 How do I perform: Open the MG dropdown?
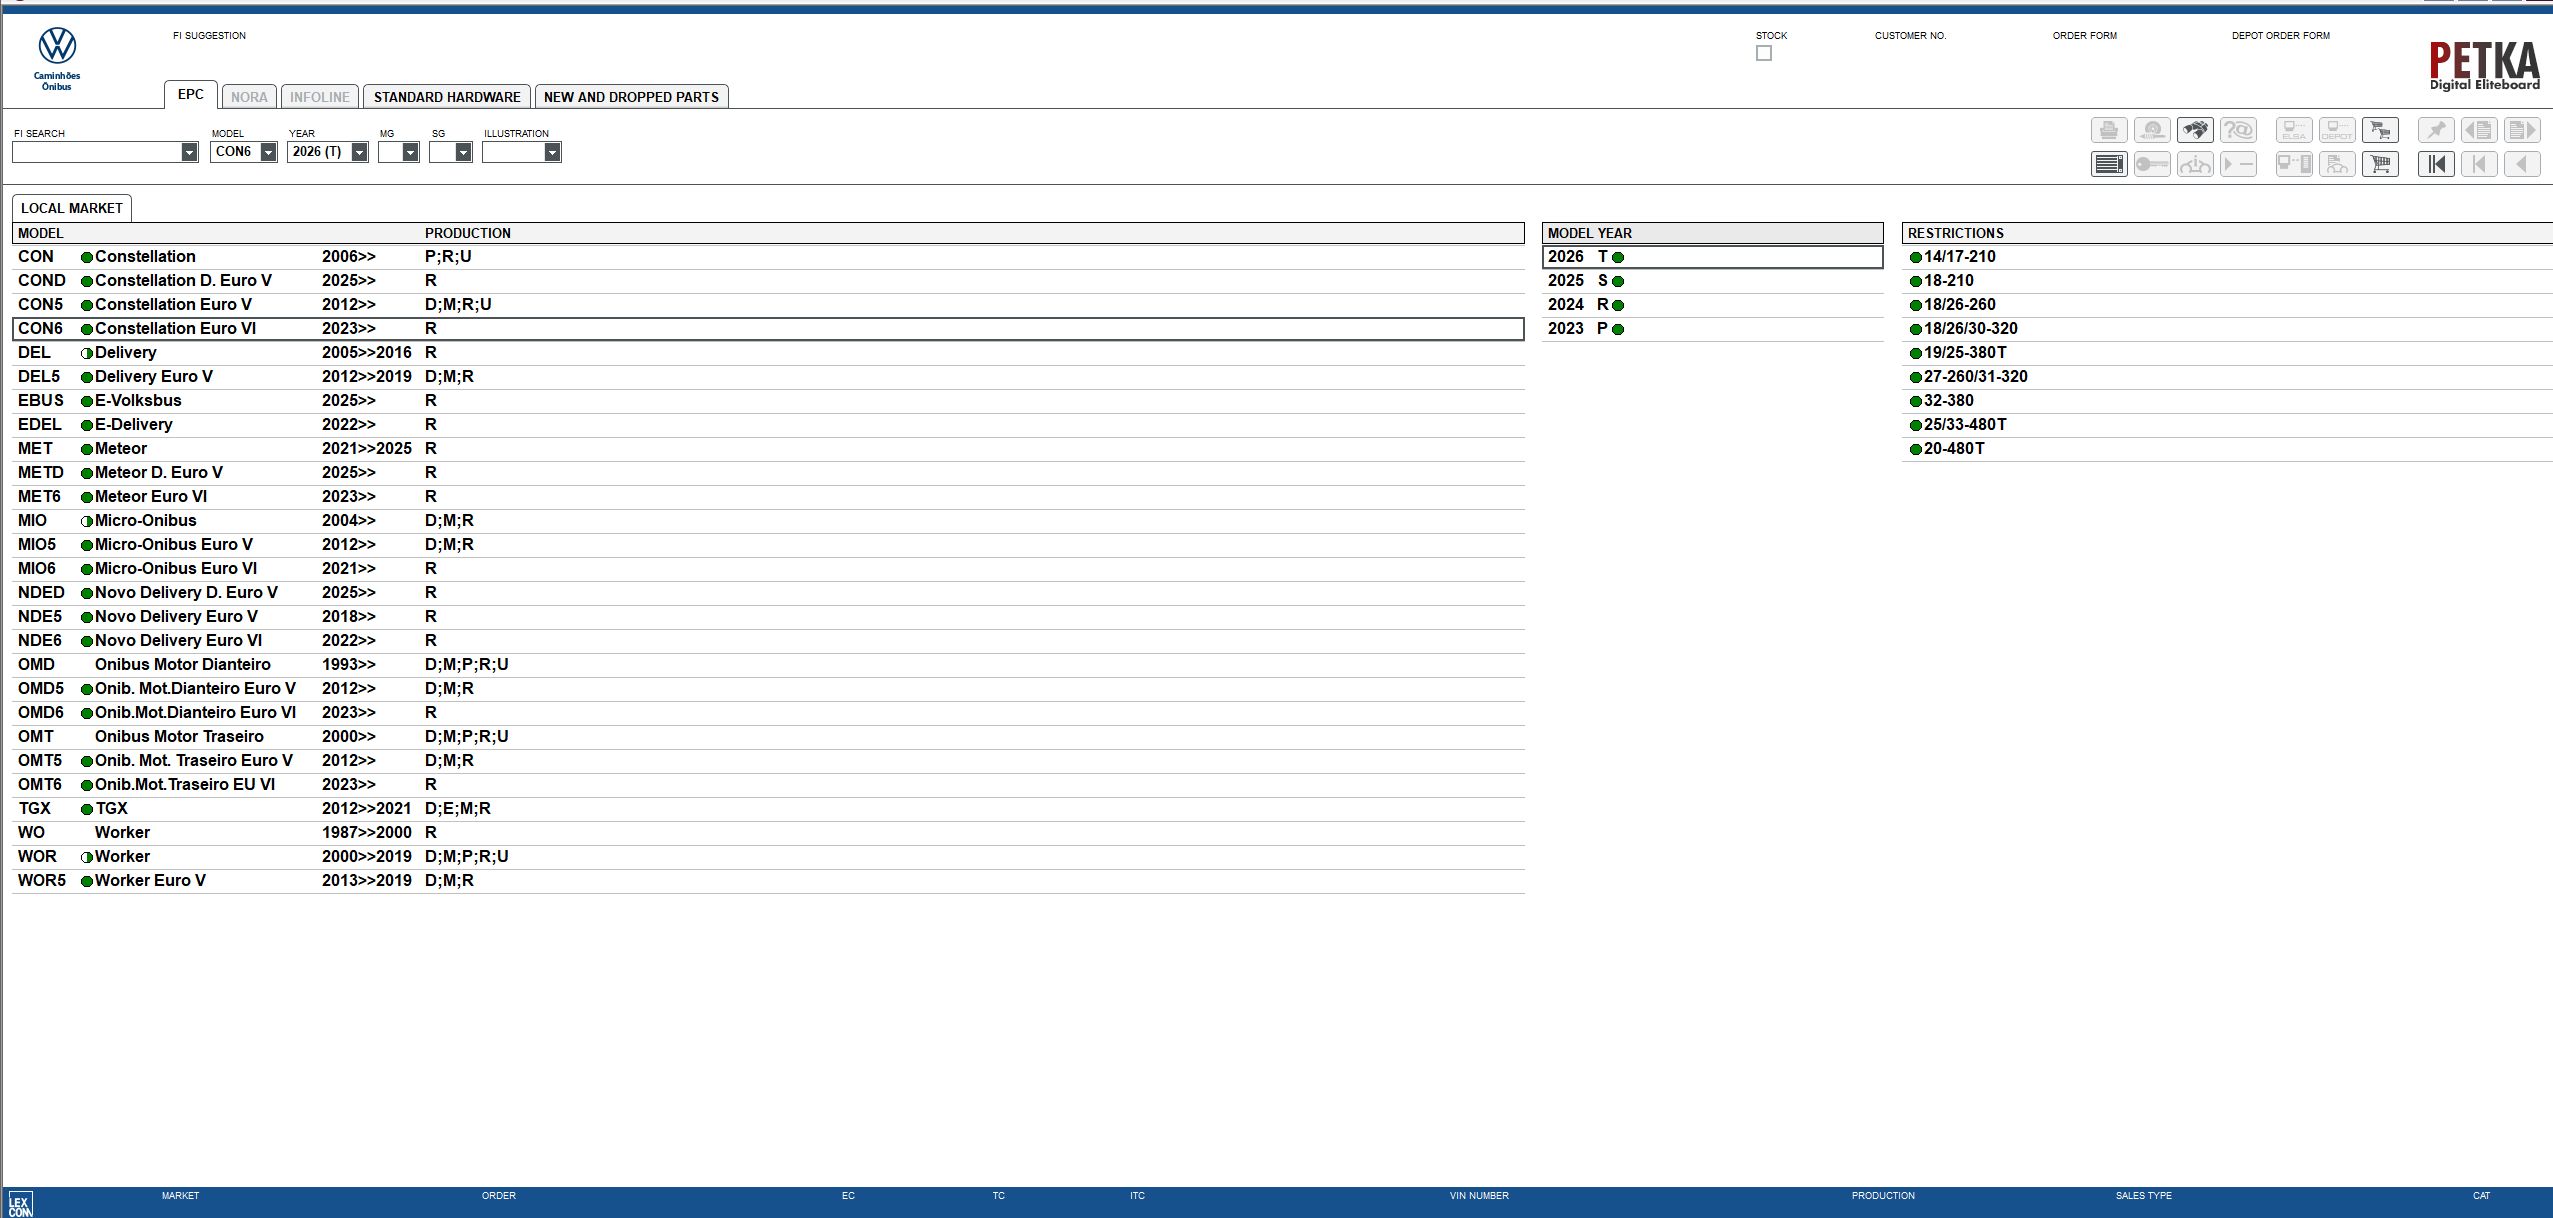click(410, 152)
